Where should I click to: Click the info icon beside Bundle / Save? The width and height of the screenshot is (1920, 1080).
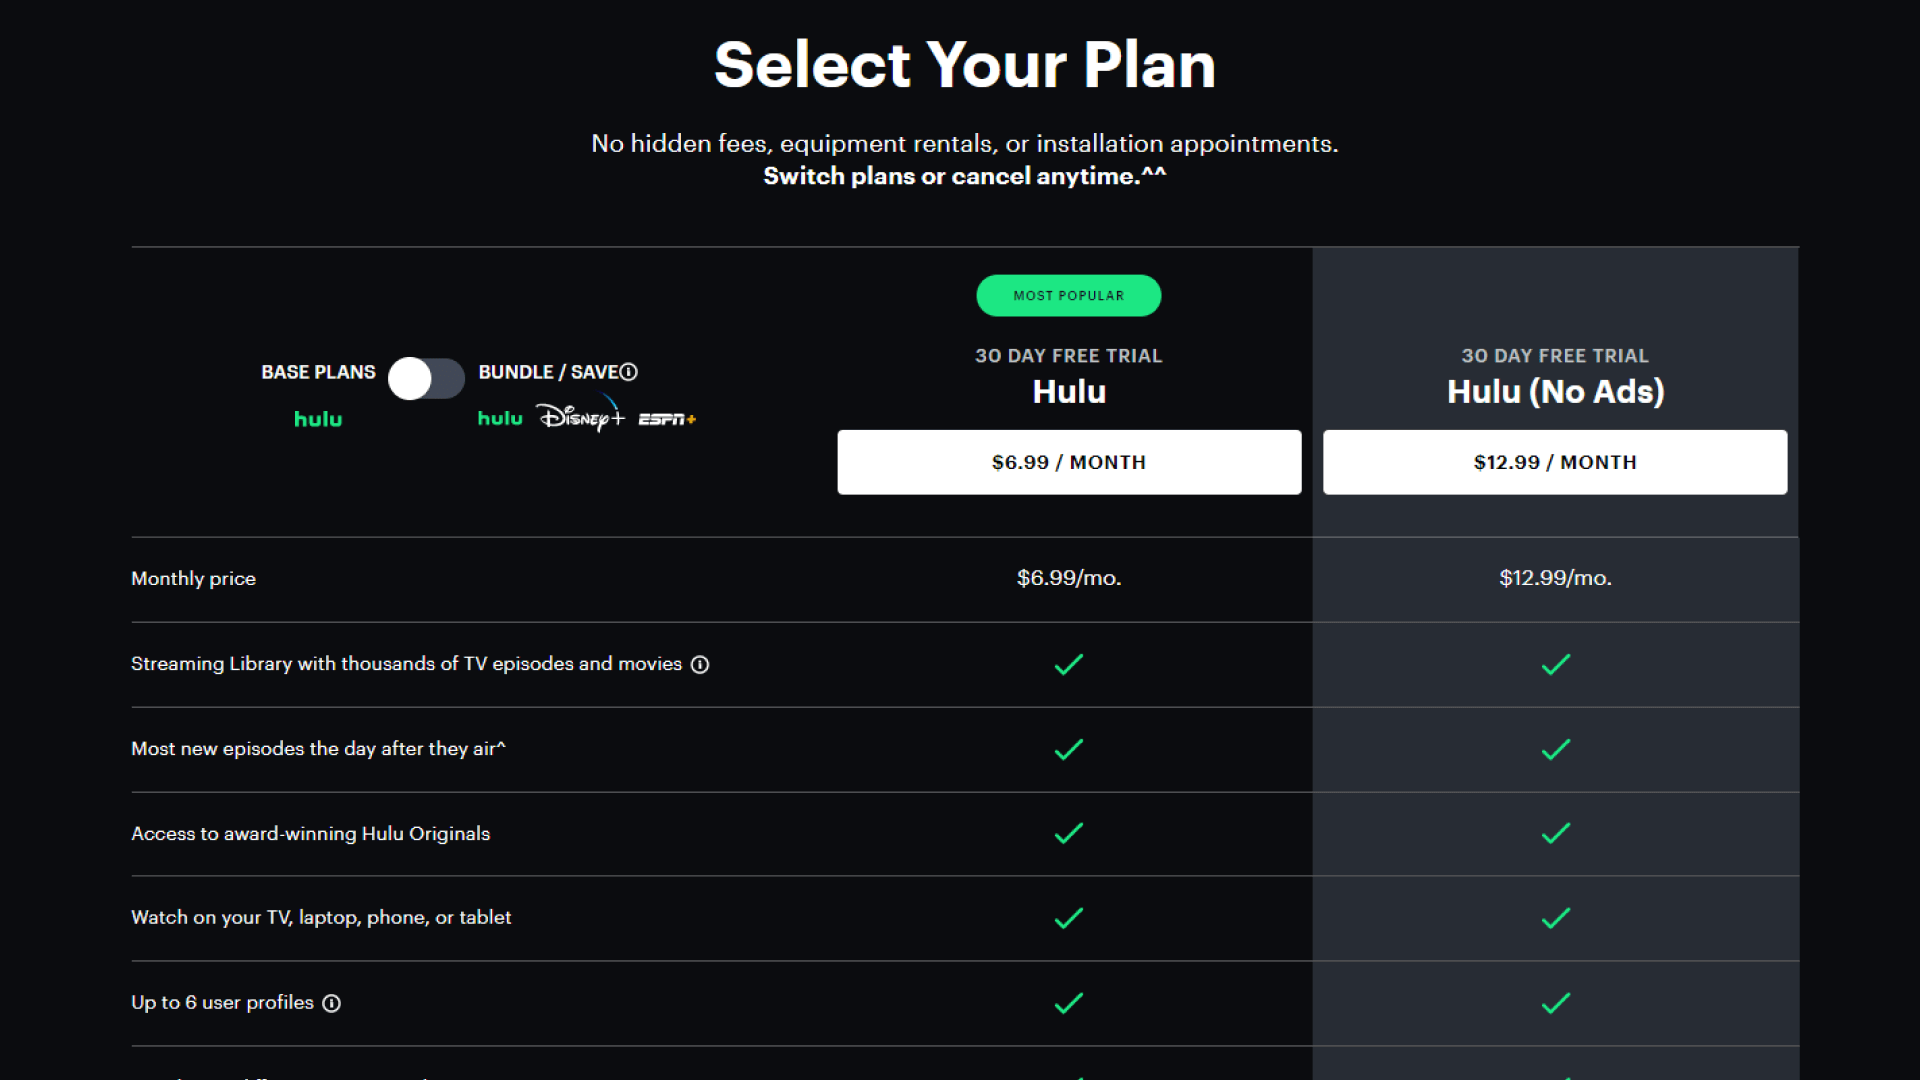tap(629, 372)
